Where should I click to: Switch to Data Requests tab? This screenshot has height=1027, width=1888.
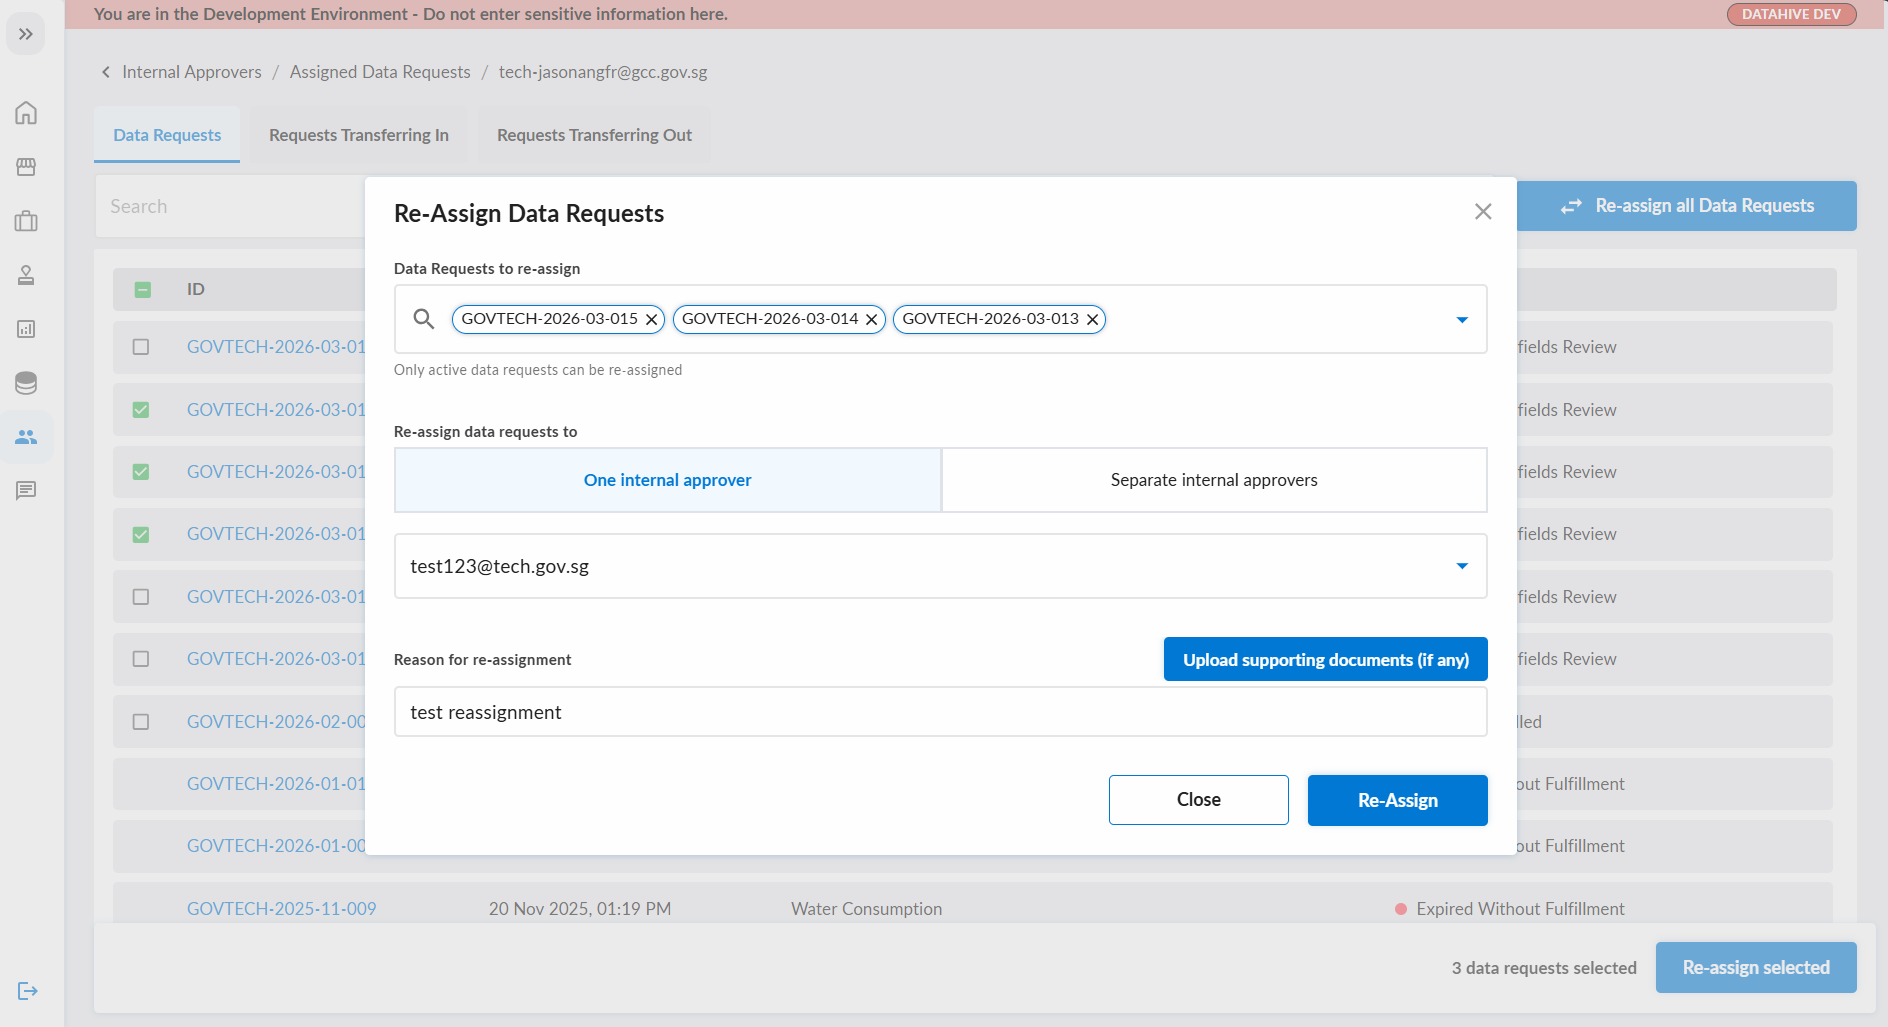point(167,135)
